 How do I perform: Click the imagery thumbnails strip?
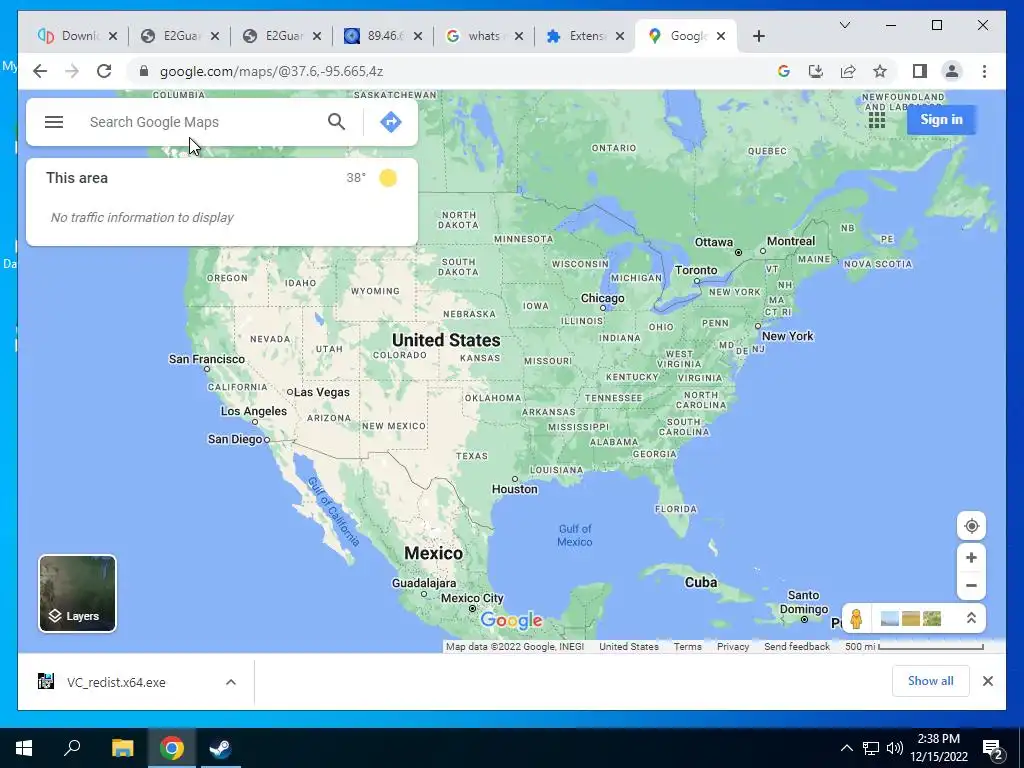pos(910,618)
